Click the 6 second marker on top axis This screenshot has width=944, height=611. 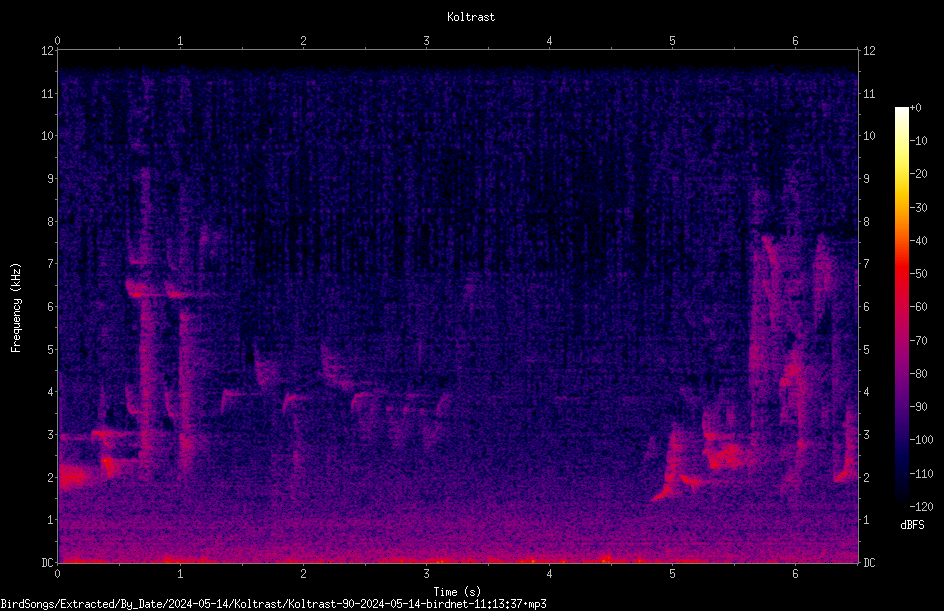(795, 41)
